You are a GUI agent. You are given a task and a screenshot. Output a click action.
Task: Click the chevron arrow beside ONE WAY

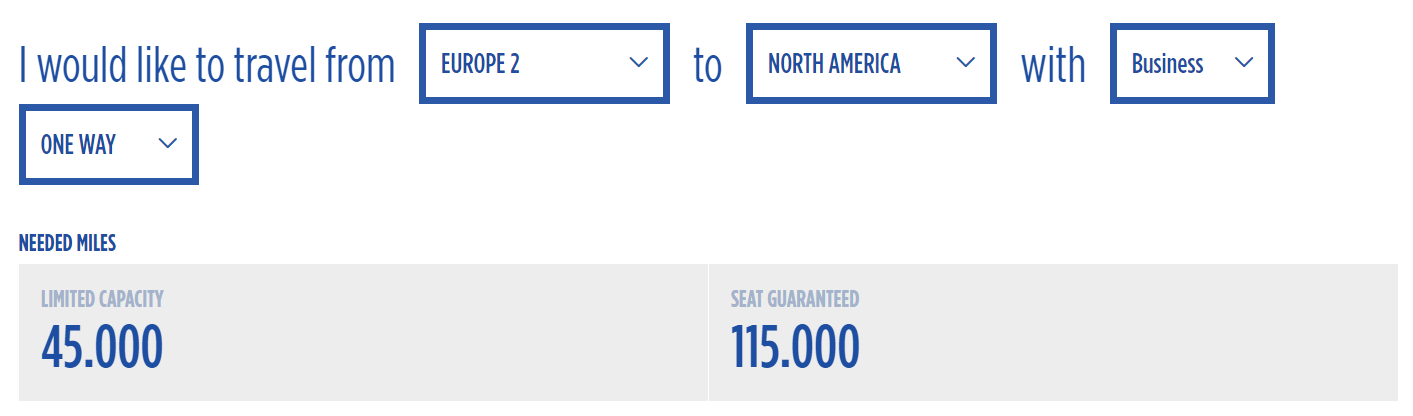point(168,143)
